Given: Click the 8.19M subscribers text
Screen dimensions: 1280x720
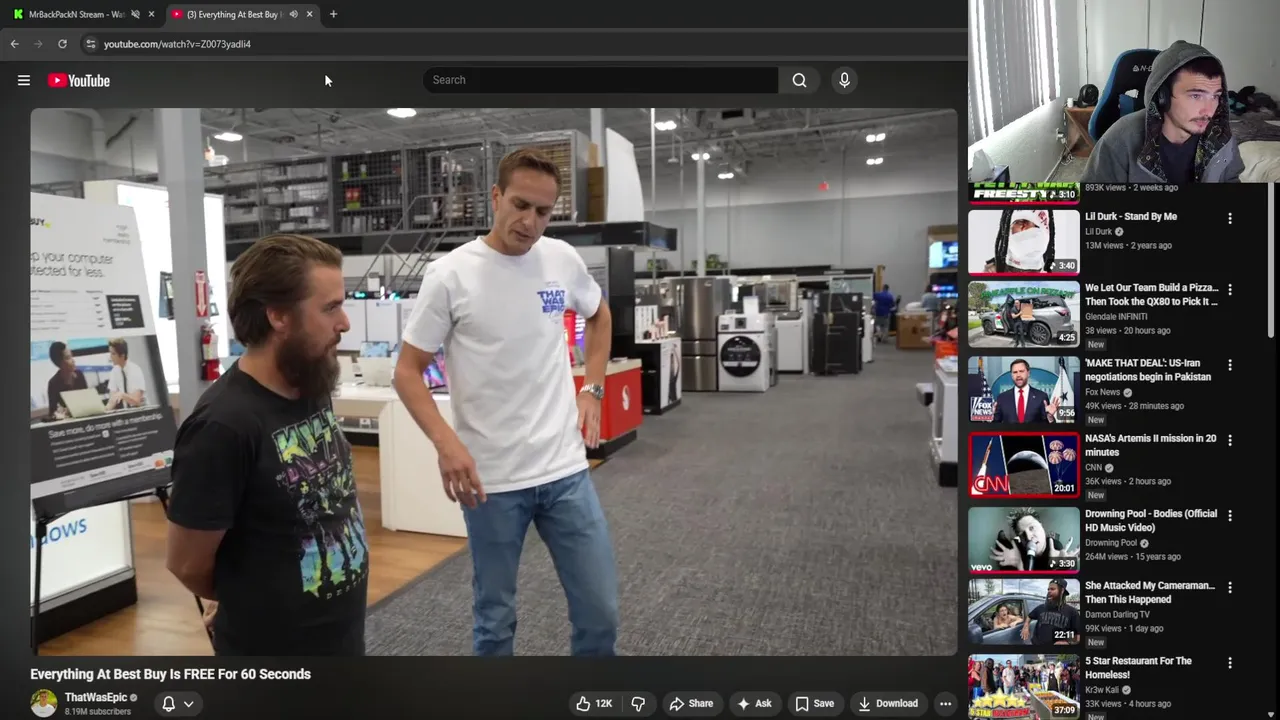Looking at the screenshot, I should click(x=98, y=711).
